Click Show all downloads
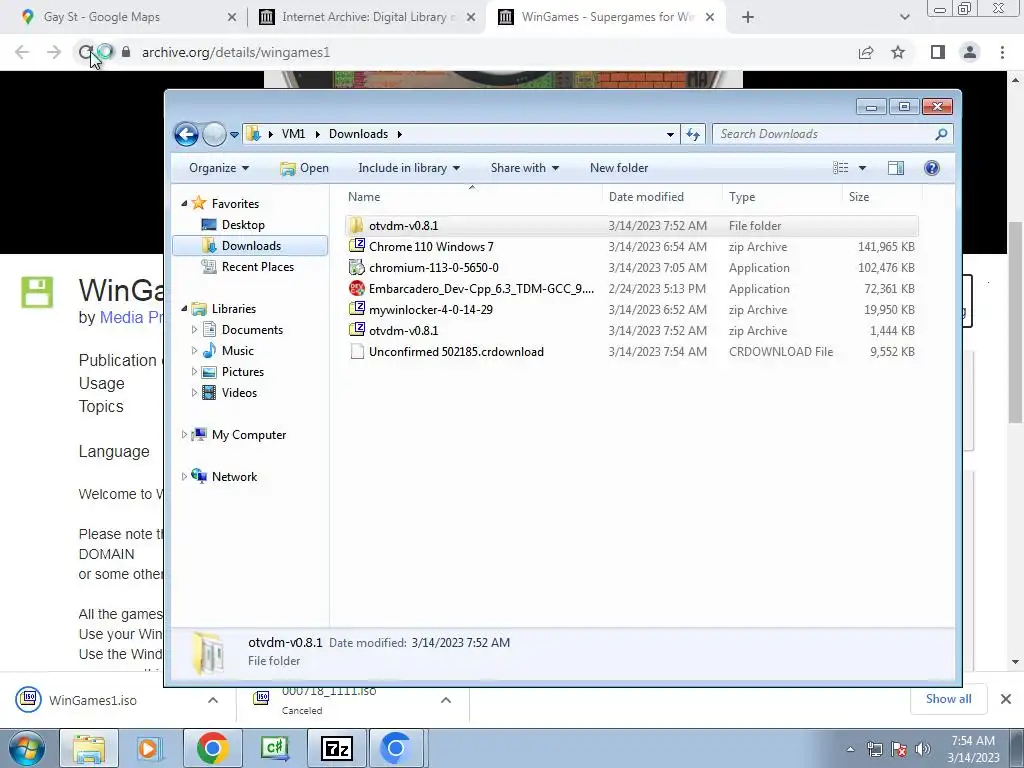 [948, 699]
